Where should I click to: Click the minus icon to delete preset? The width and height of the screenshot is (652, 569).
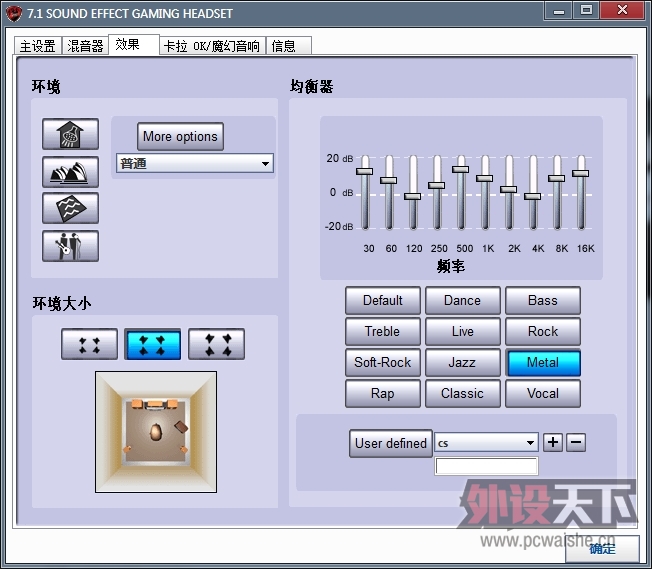pos(576,442)
